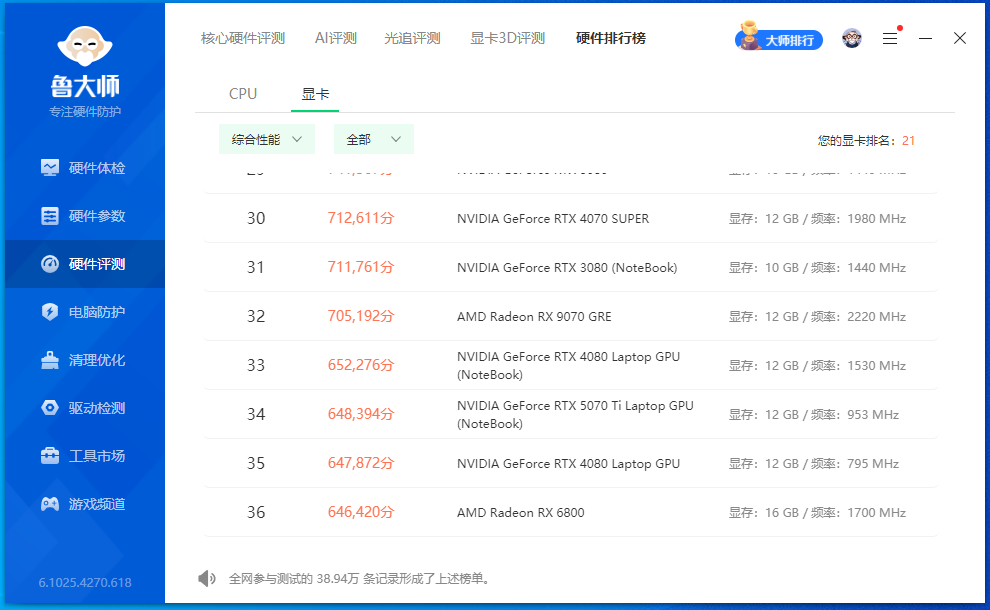Switch to CPU ranking tab
Image resolution: width=990 pixels, height=610 pixels.
[x=243, y=94]
